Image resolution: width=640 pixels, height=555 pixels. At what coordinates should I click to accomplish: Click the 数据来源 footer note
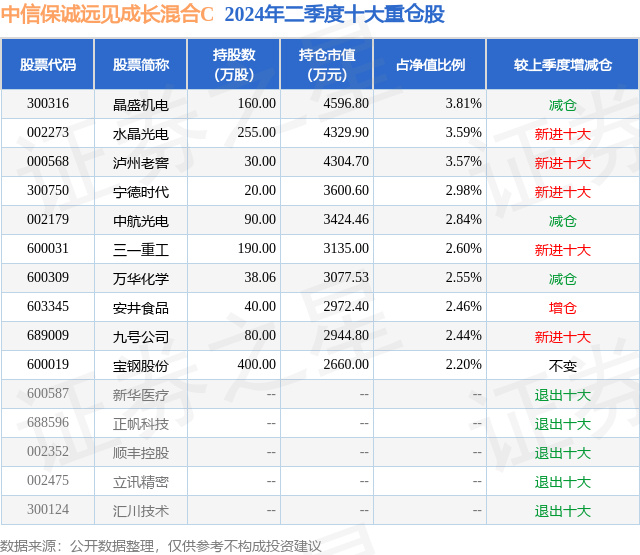[x=161, y=546]
